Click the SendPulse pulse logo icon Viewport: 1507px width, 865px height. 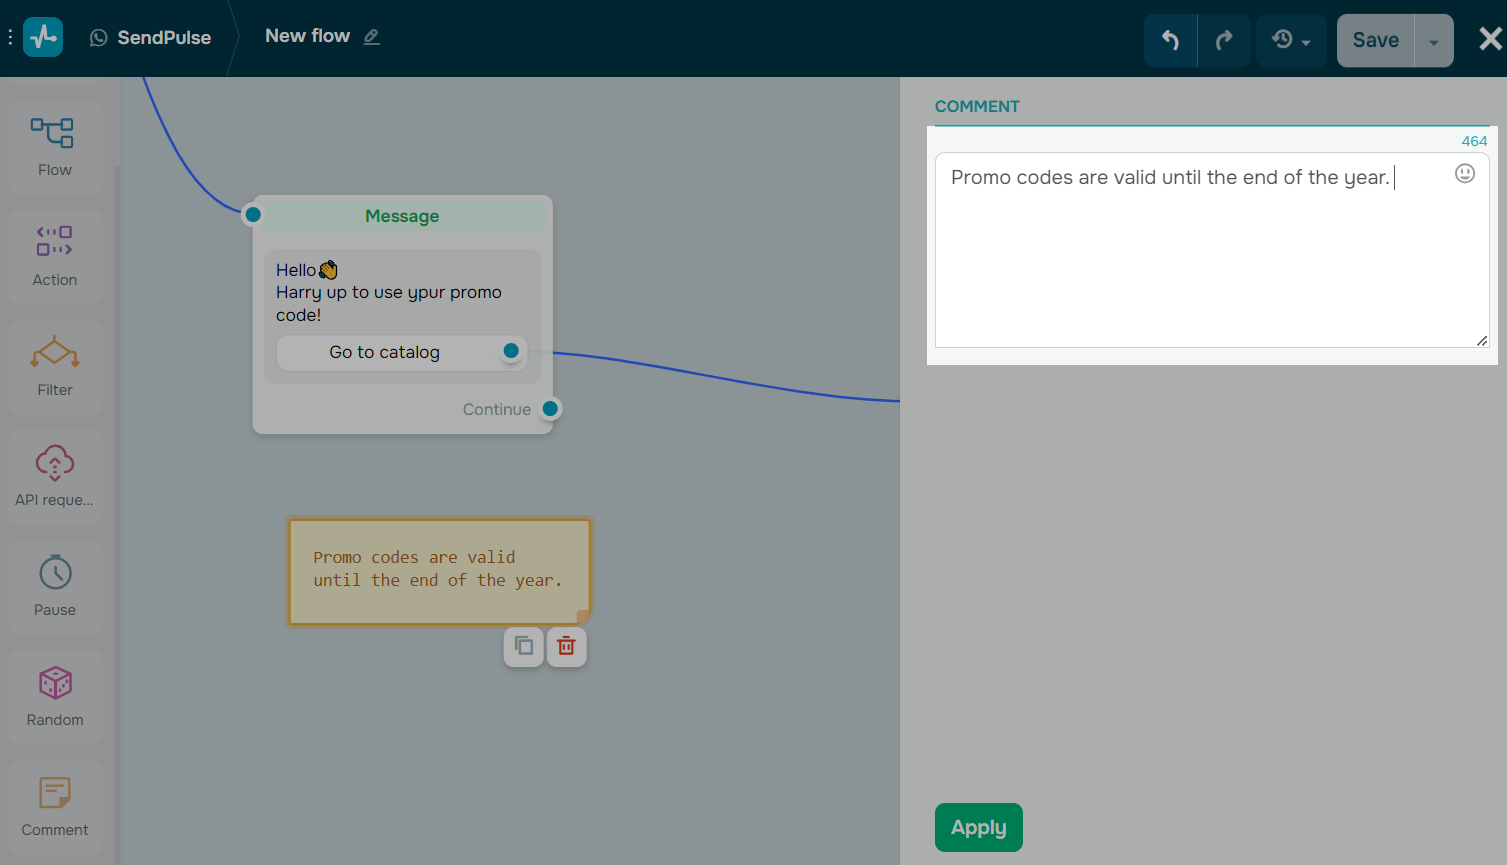click(x=41, y=36)
